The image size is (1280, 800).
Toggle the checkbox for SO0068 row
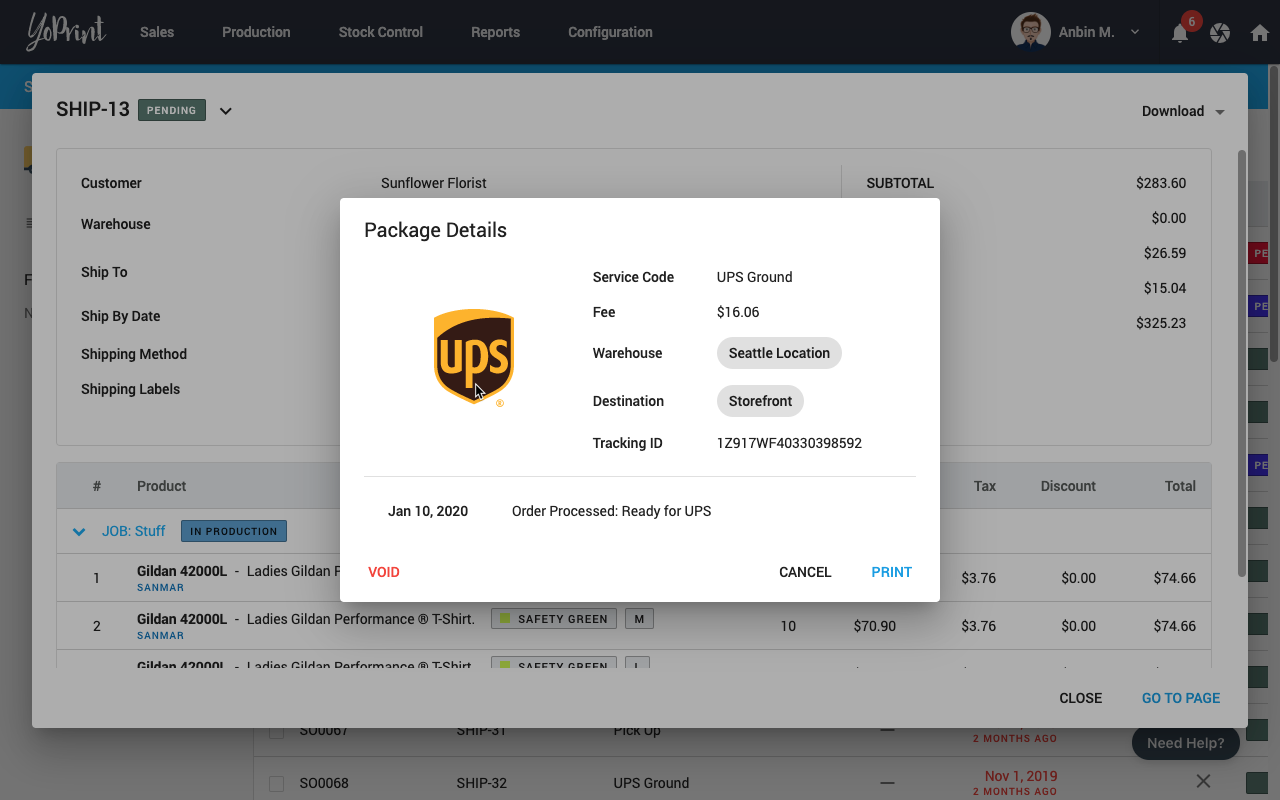click(x=277, y=783)
